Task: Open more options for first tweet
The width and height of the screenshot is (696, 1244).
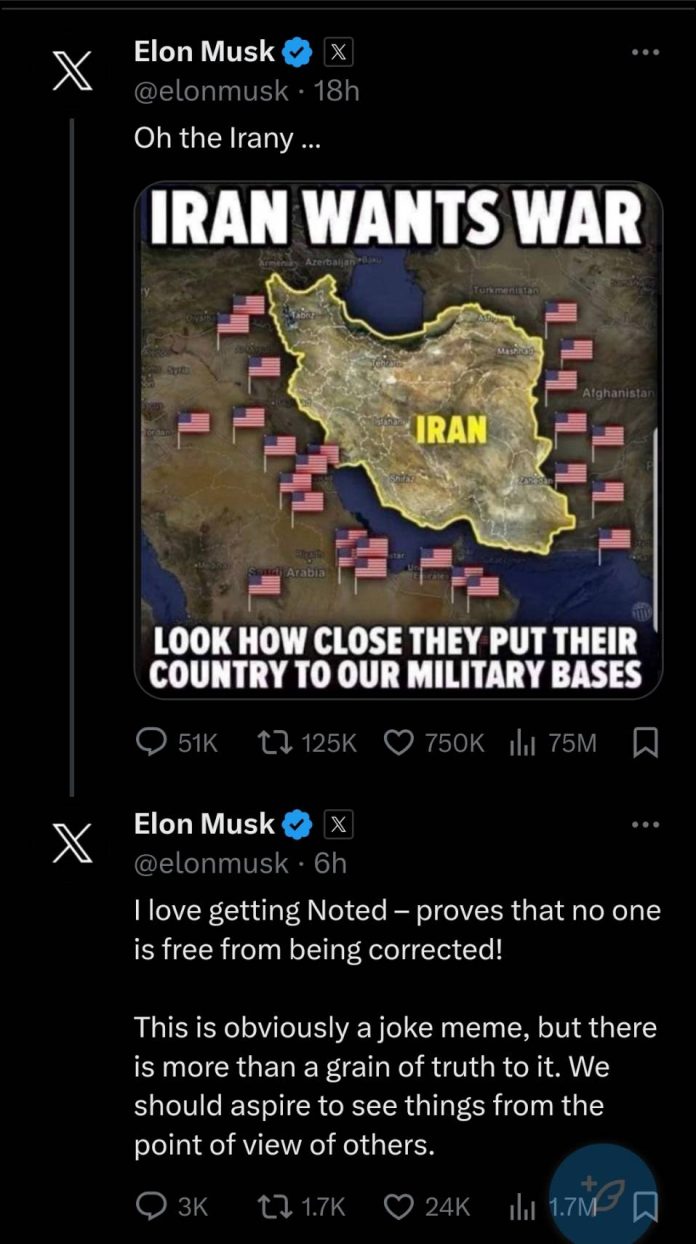Action: point(646,53)
